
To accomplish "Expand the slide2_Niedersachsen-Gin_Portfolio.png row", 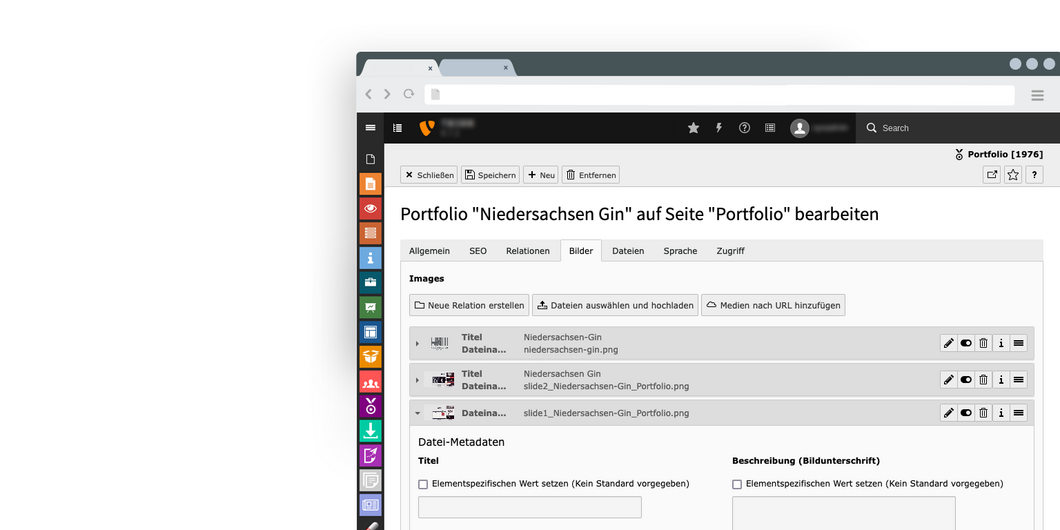I will [x=418, y=380].
